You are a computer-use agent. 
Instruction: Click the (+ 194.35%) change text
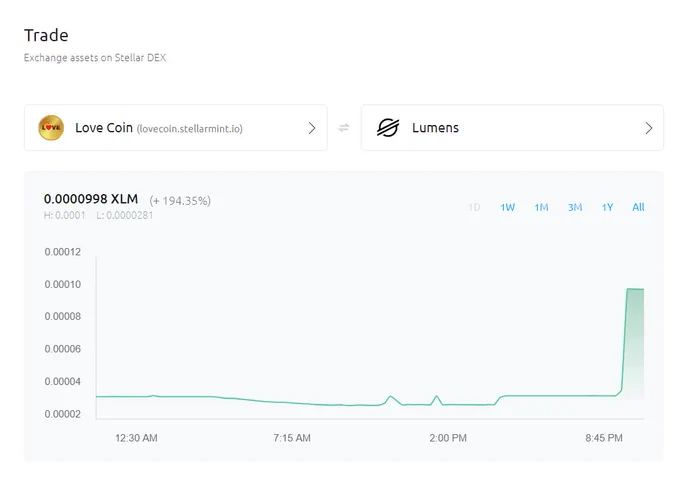180,201
